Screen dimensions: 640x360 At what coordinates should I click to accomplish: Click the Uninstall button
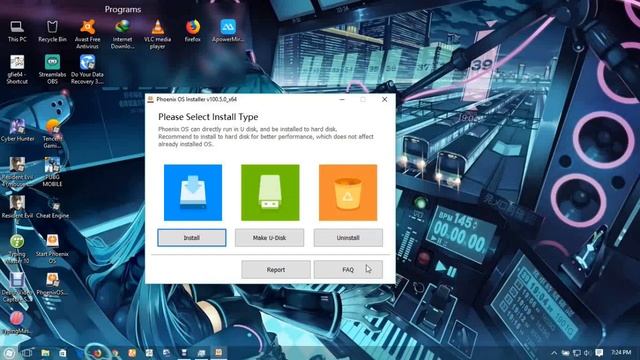348,238
